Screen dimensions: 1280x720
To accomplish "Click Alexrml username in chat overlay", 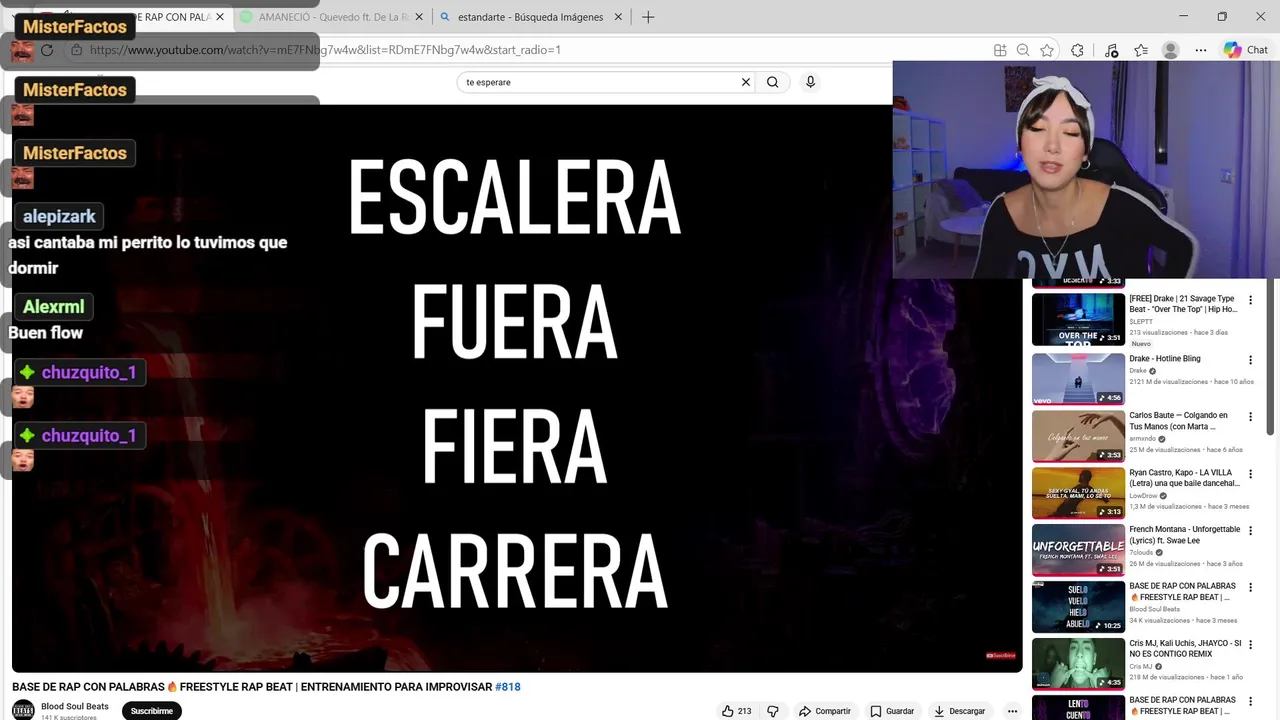I will [54, 306].
